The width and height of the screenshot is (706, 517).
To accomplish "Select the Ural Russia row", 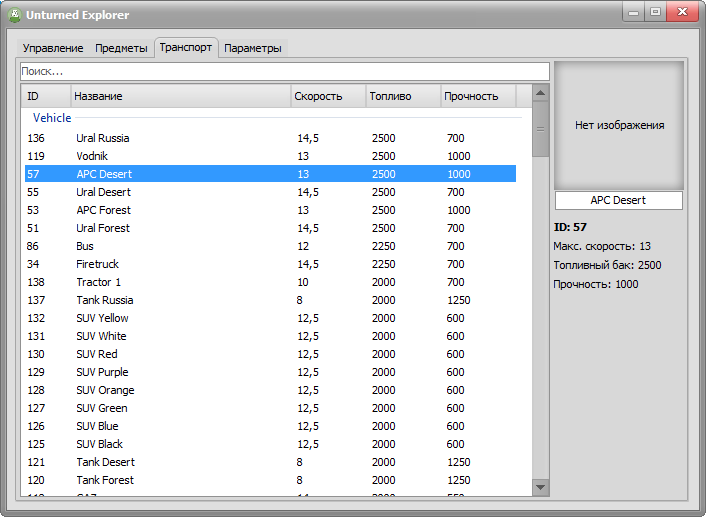I will 103,138.
